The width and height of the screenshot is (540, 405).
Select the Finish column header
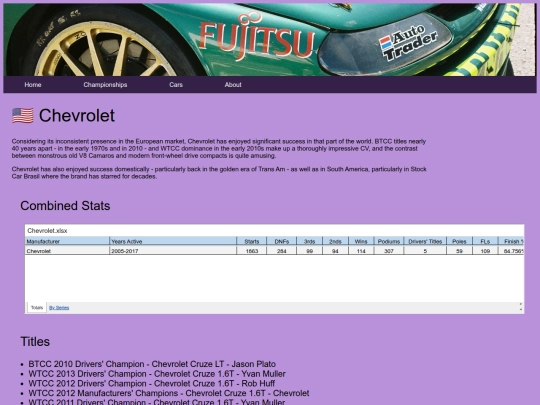coord(511,241)
